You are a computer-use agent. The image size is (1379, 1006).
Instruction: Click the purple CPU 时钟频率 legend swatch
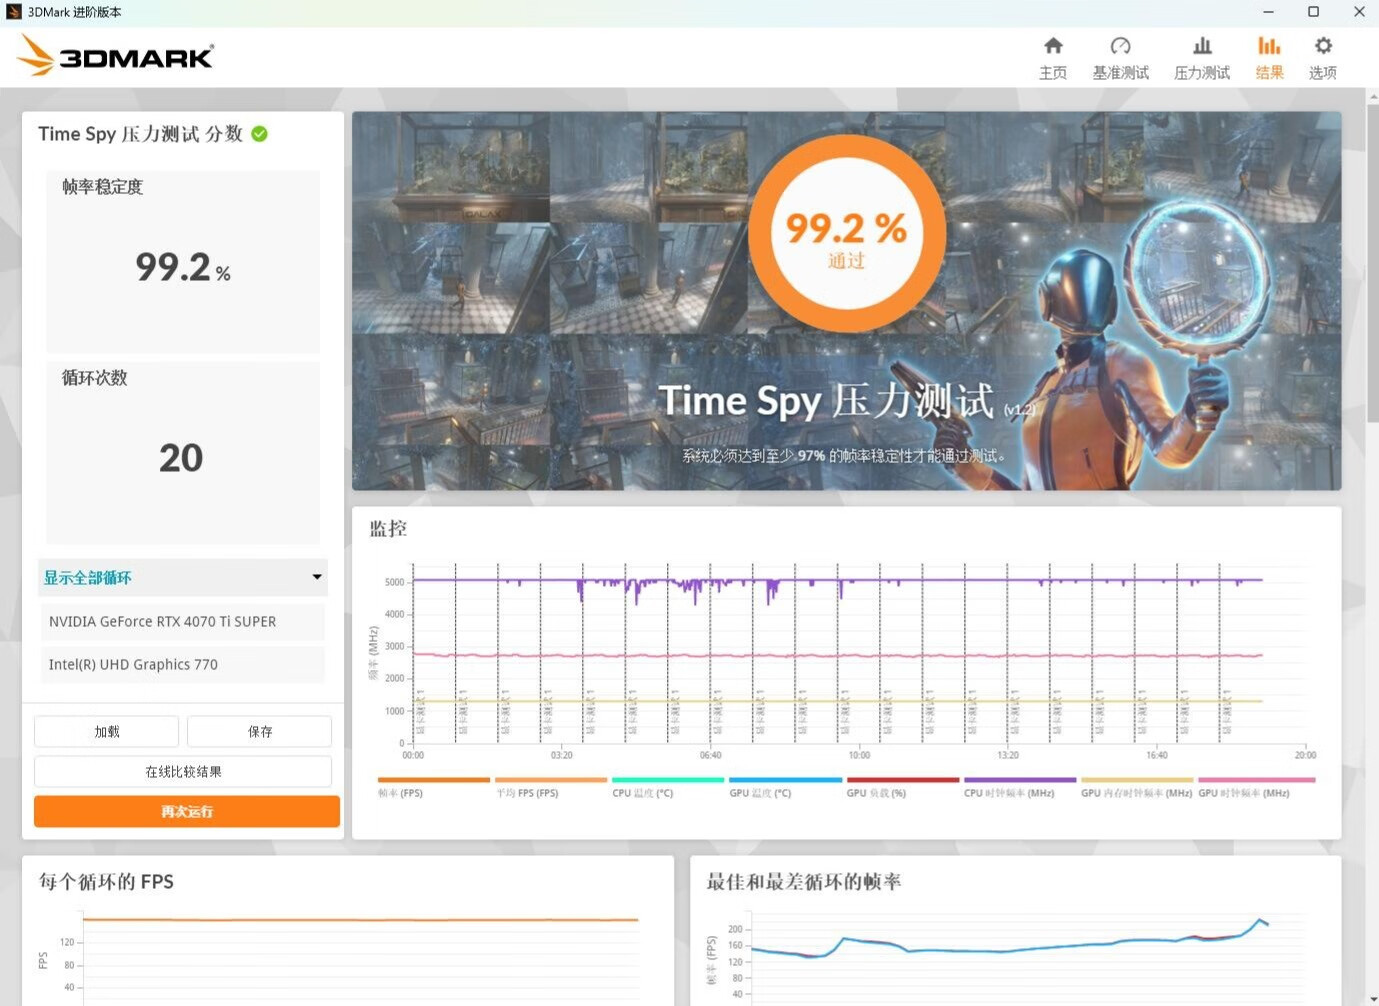(x=1020, y=780)
